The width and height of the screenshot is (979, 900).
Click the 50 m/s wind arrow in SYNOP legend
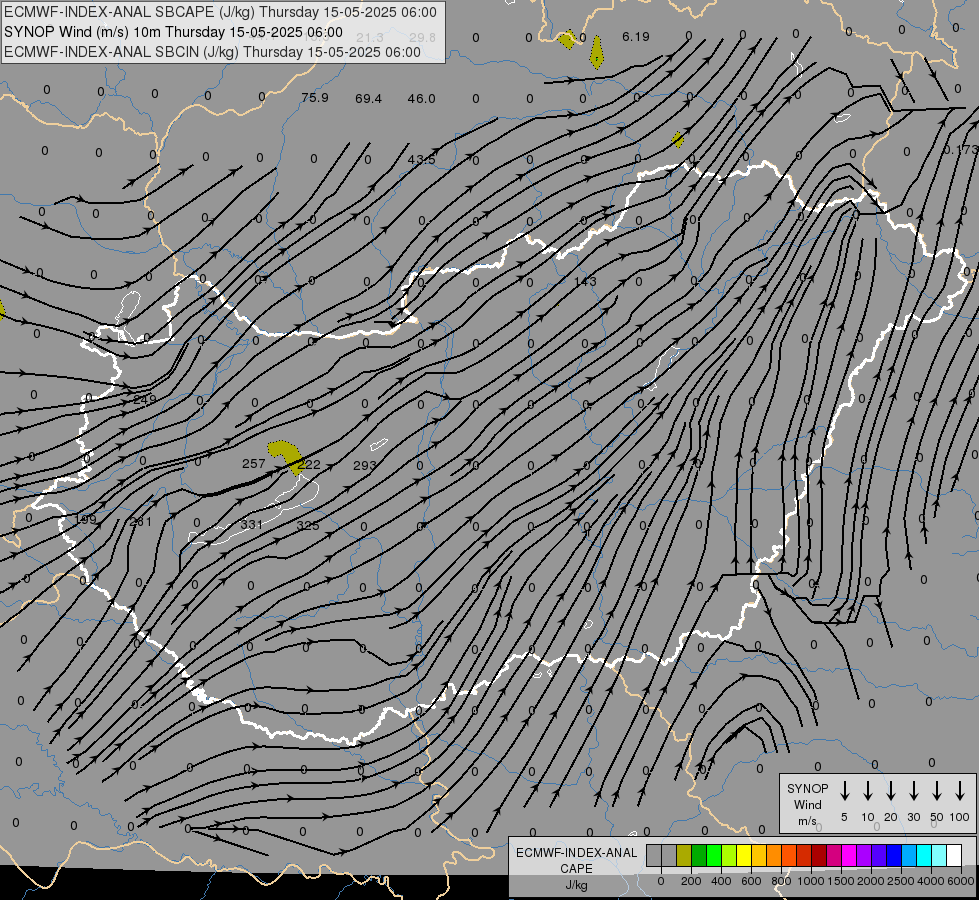coord(937,791)
